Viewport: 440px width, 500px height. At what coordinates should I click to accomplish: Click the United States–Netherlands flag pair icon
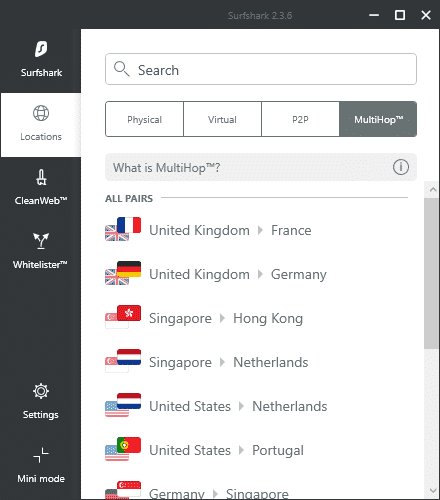pos(123,405)
